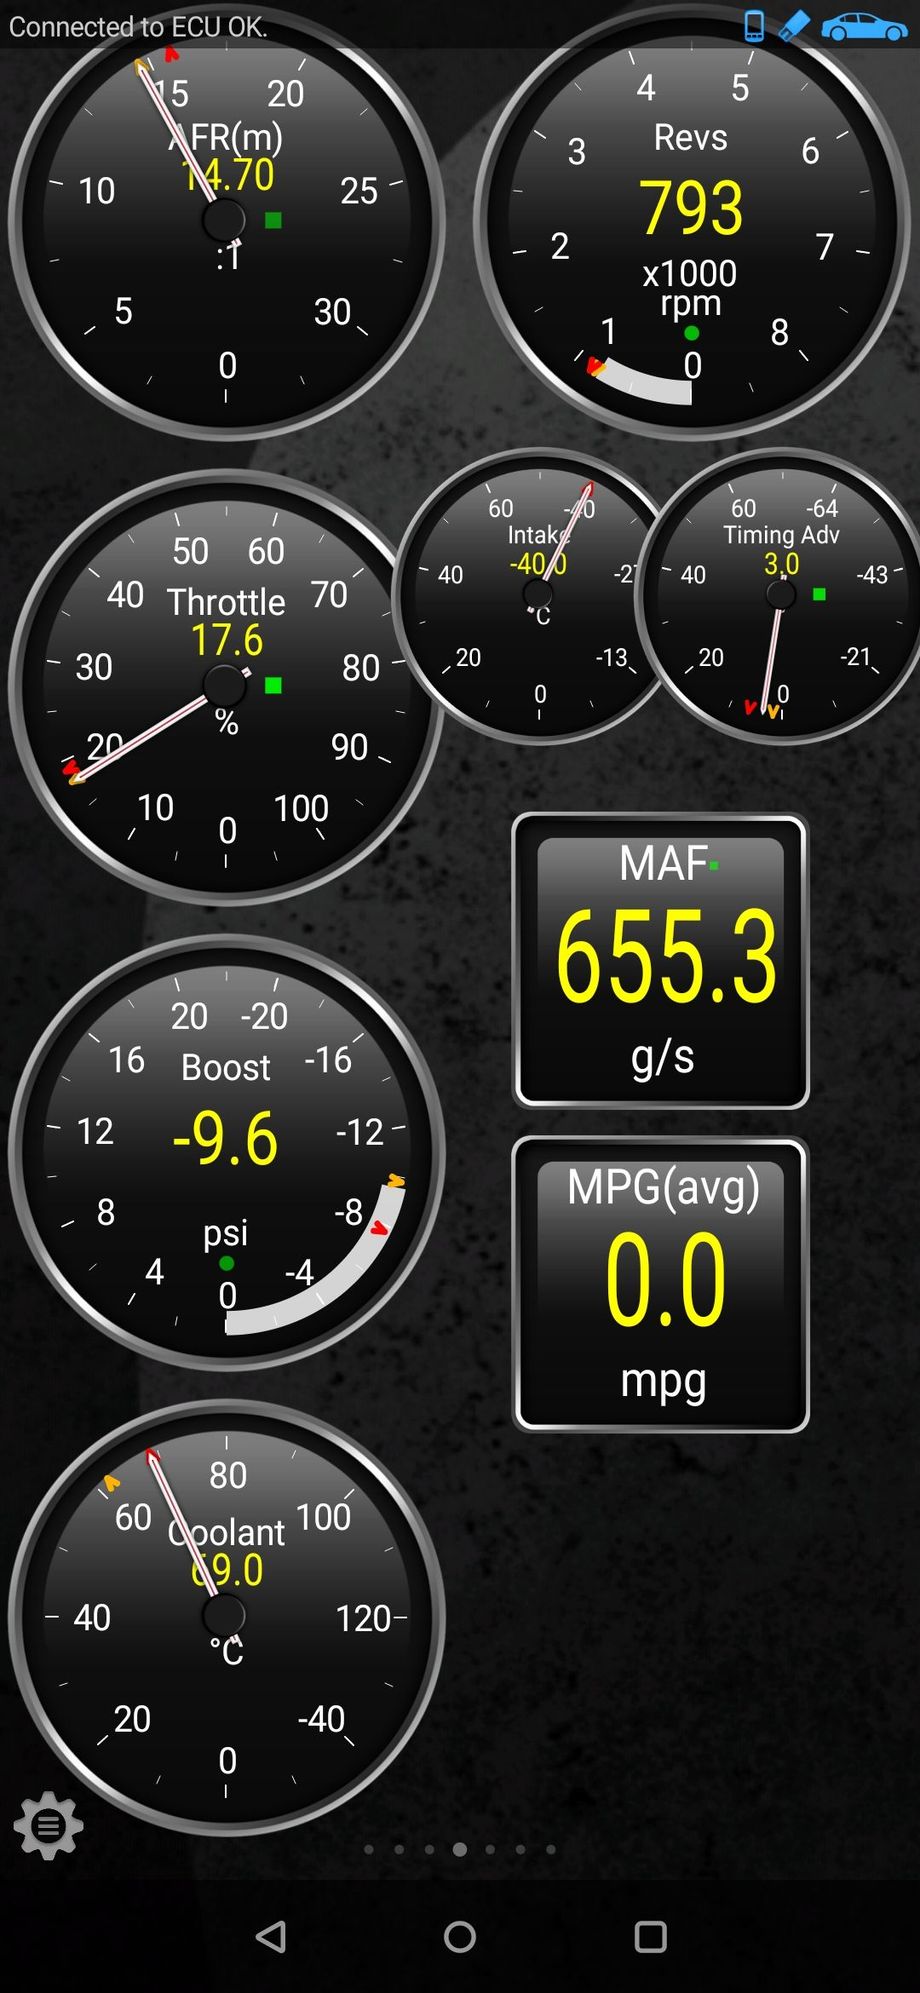The image size is (920, 1993).
Task: Open Android recent apps square button
Action: tap(650, 1937)
